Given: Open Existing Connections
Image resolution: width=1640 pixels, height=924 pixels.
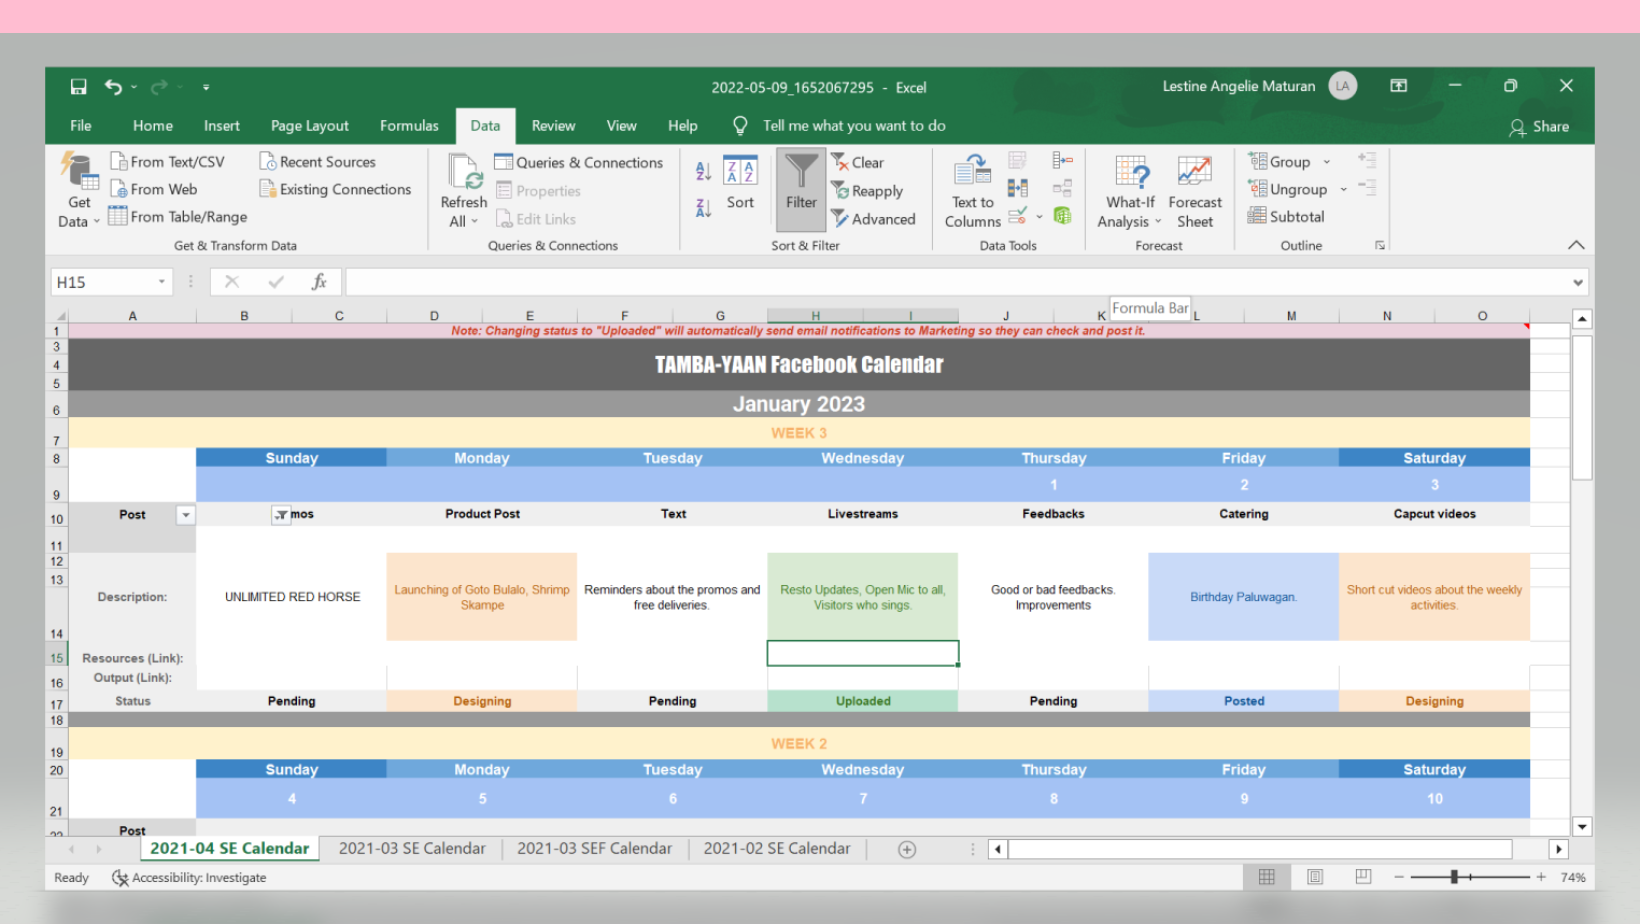Looking at the screenshot, I should pos(335,189).
